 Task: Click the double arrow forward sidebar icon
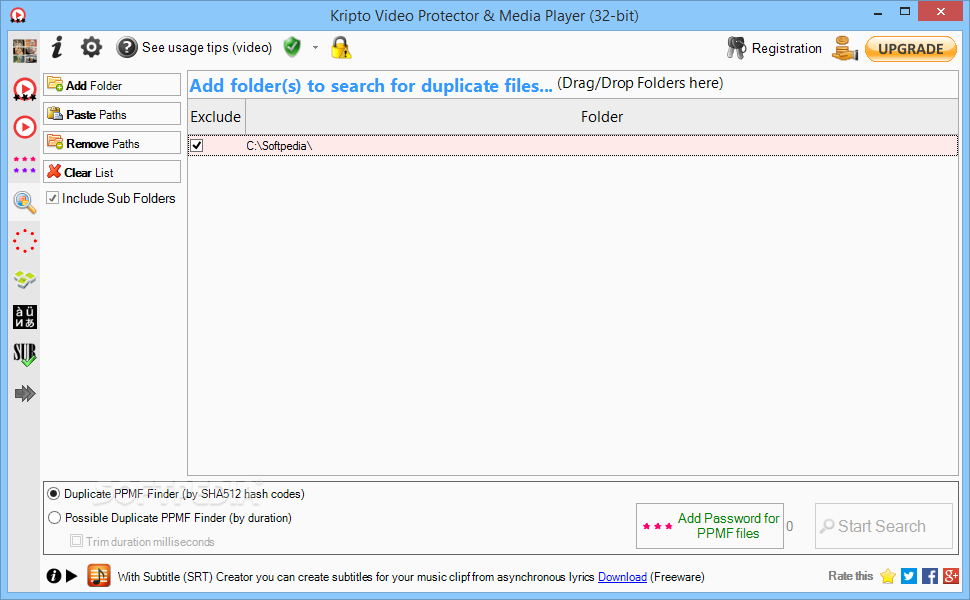tap(25, 393)
